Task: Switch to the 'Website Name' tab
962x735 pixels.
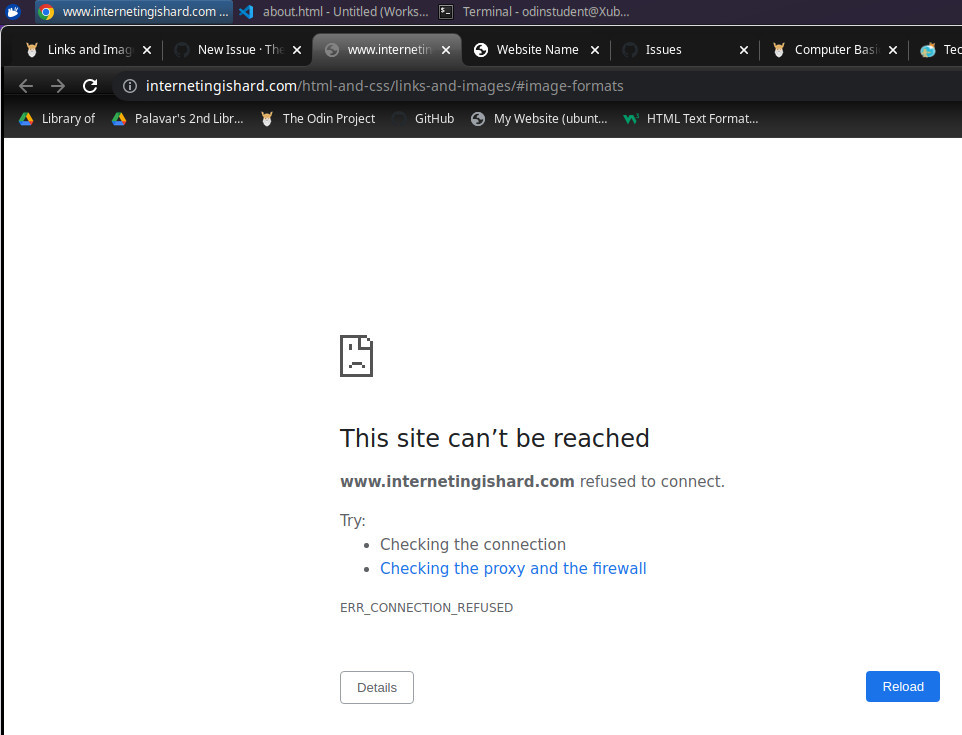Action: click(535, 49)
